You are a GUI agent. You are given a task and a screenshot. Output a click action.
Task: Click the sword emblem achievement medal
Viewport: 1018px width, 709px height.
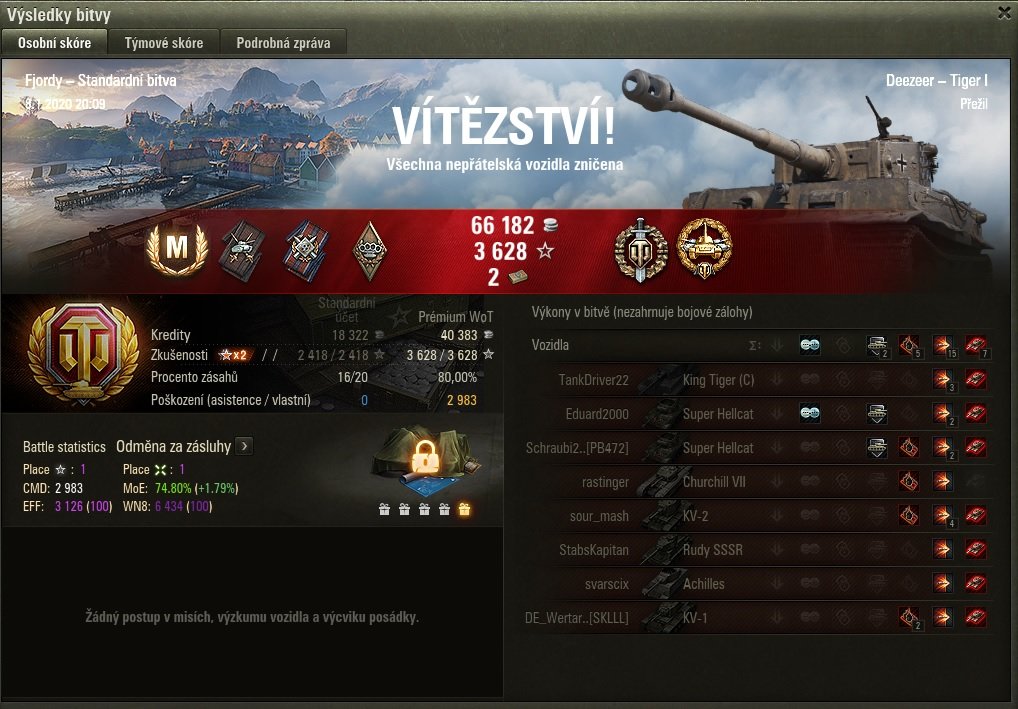pos(640,250)
